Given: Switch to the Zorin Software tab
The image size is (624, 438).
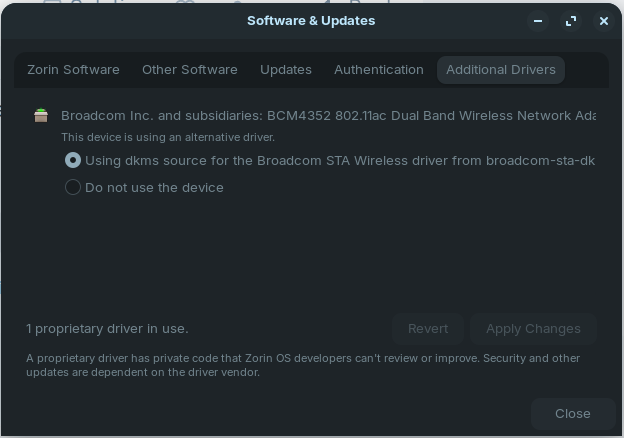Looking at the screenshot, I should [73, 70].
